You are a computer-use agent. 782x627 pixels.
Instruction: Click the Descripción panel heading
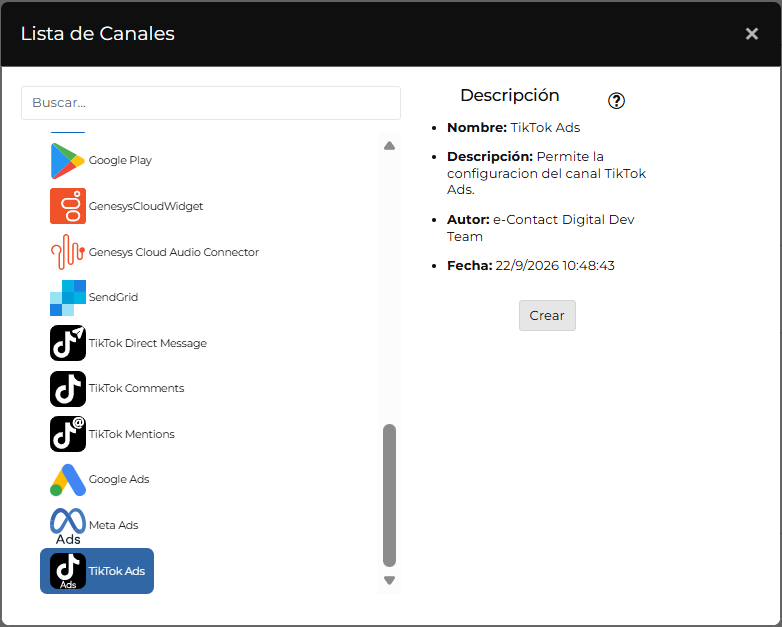[x=510, y=95]
